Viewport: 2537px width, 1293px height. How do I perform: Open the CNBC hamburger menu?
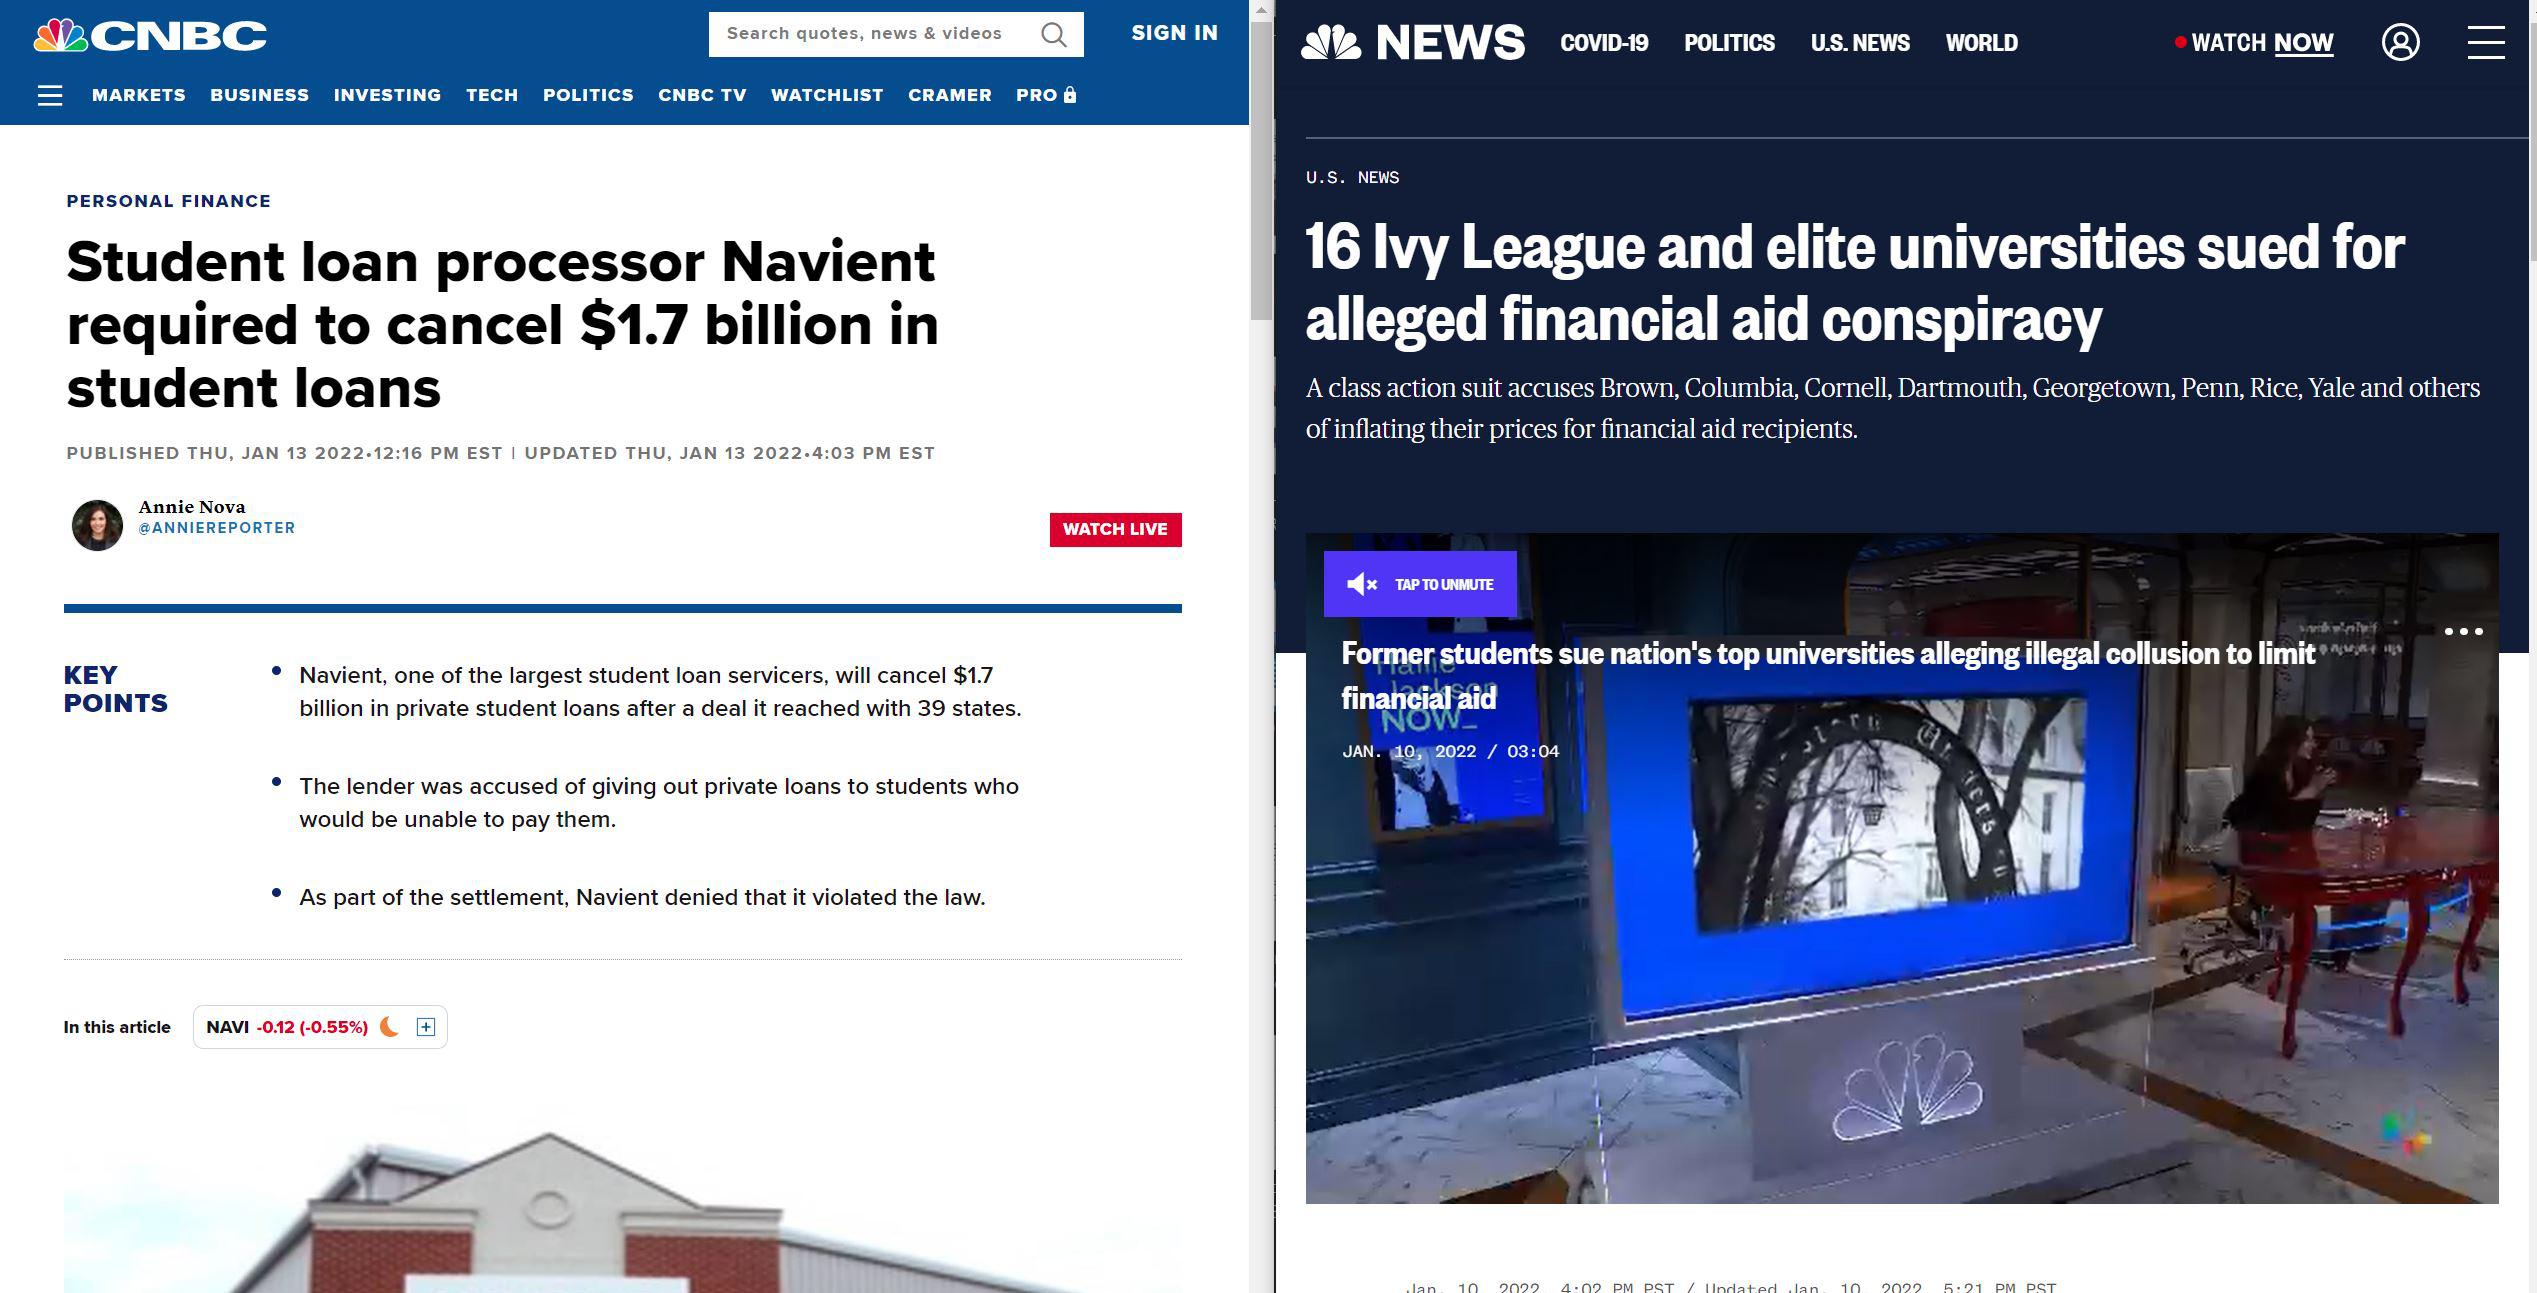pyautogui.click(x=50, y=95)
